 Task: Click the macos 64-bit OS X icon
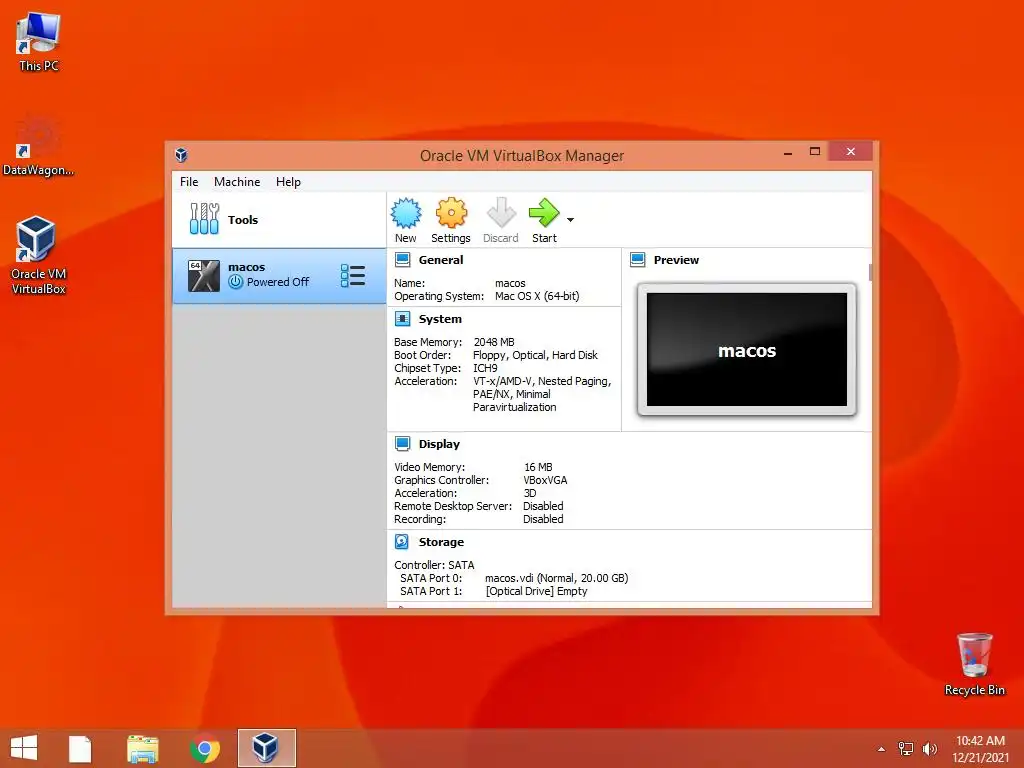(204, 276)
